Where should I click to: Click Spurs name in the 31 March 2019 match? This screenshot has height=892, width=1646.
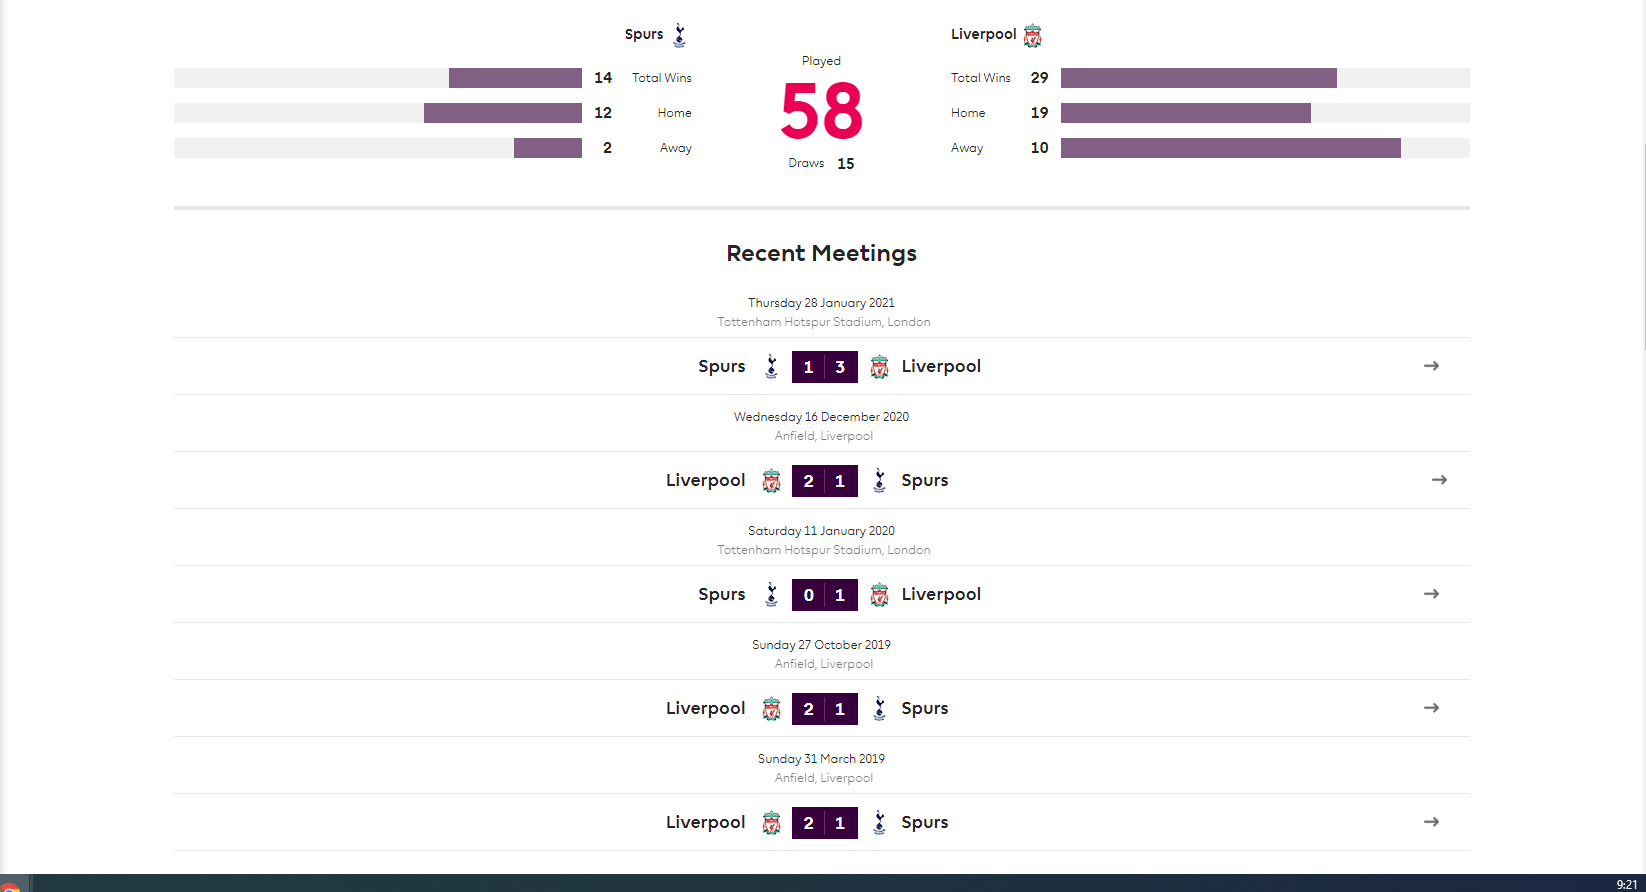tap(925, 822)
